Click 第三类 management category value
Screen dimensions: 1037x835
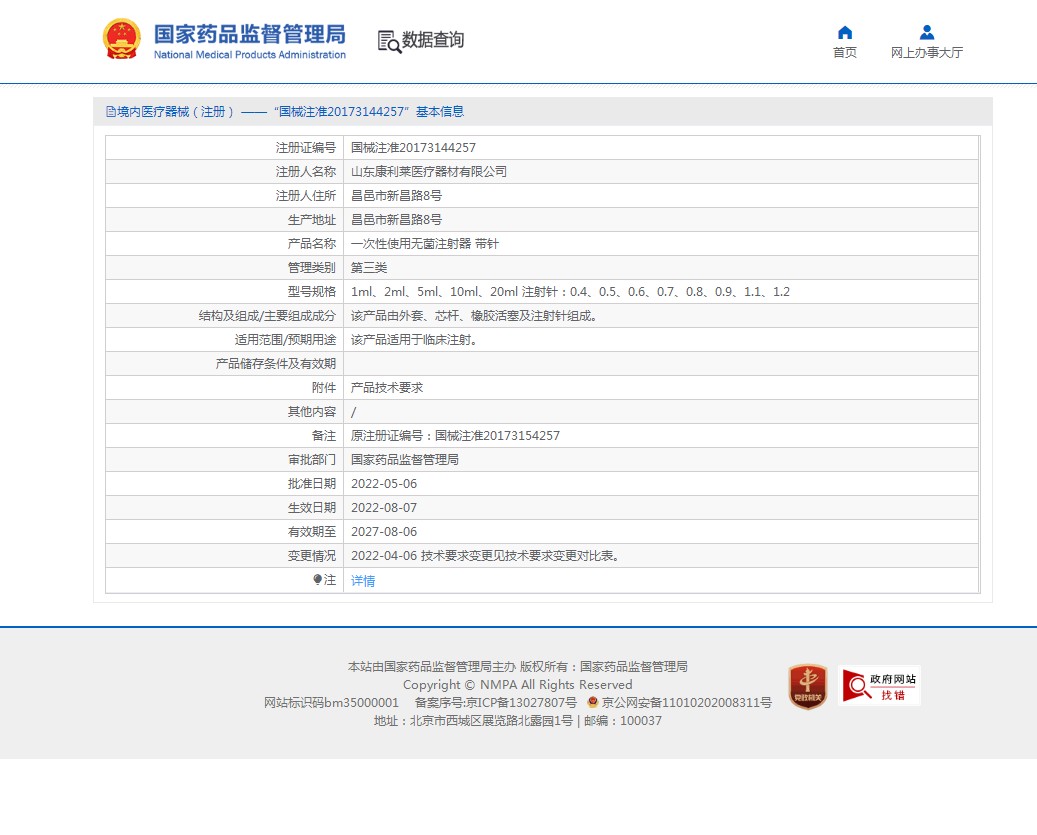(369, 268)
